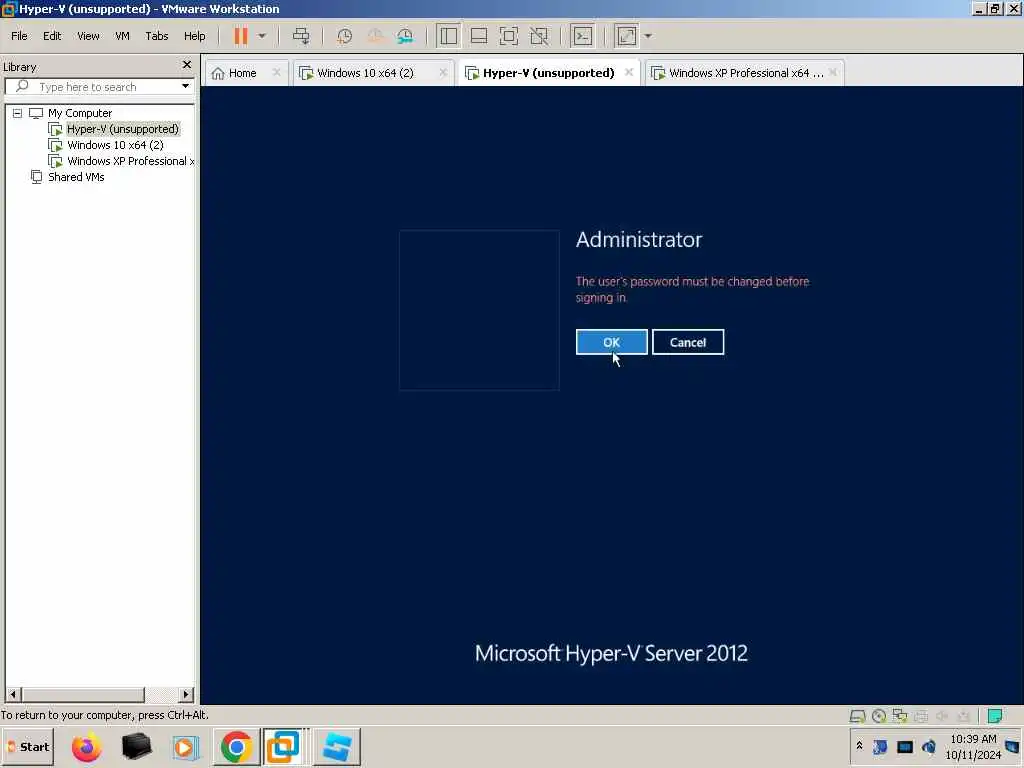Close the Windows 10 x64 (2) tab
The image size is (1024, 768).
443,72
